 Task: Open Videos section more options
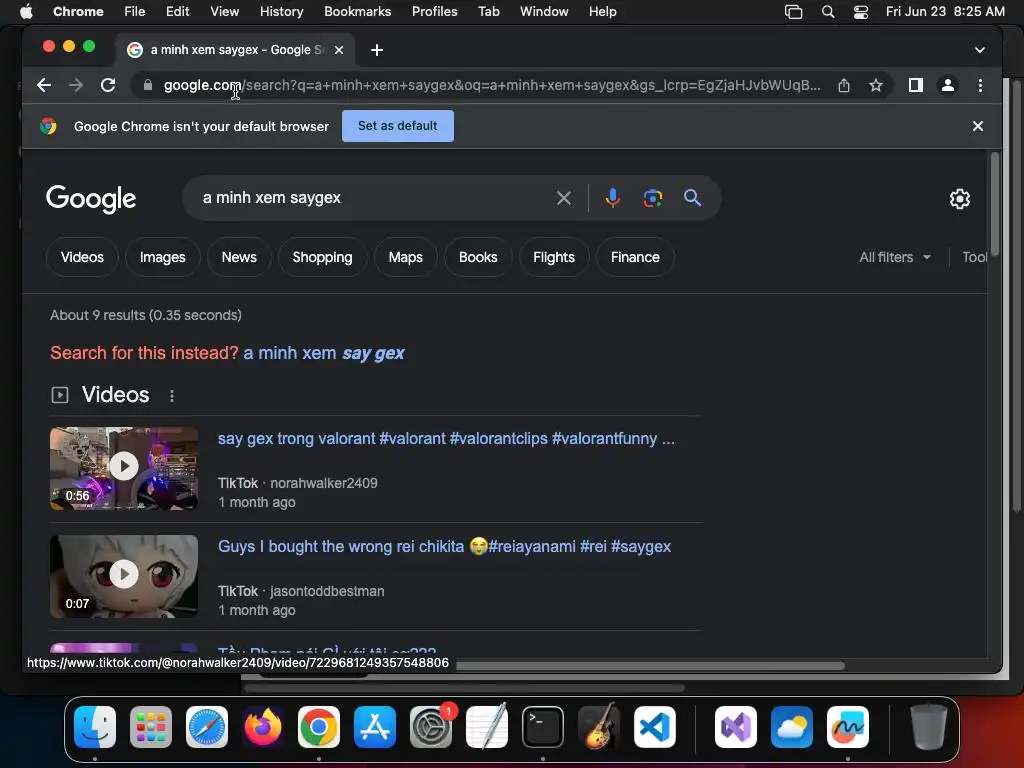coord(172,396)
